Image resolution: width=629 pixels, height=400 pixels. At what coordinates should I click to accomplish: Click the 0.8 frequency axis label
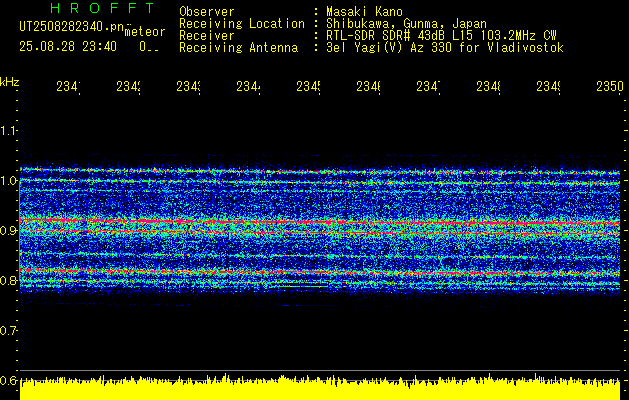coord(8,280)
